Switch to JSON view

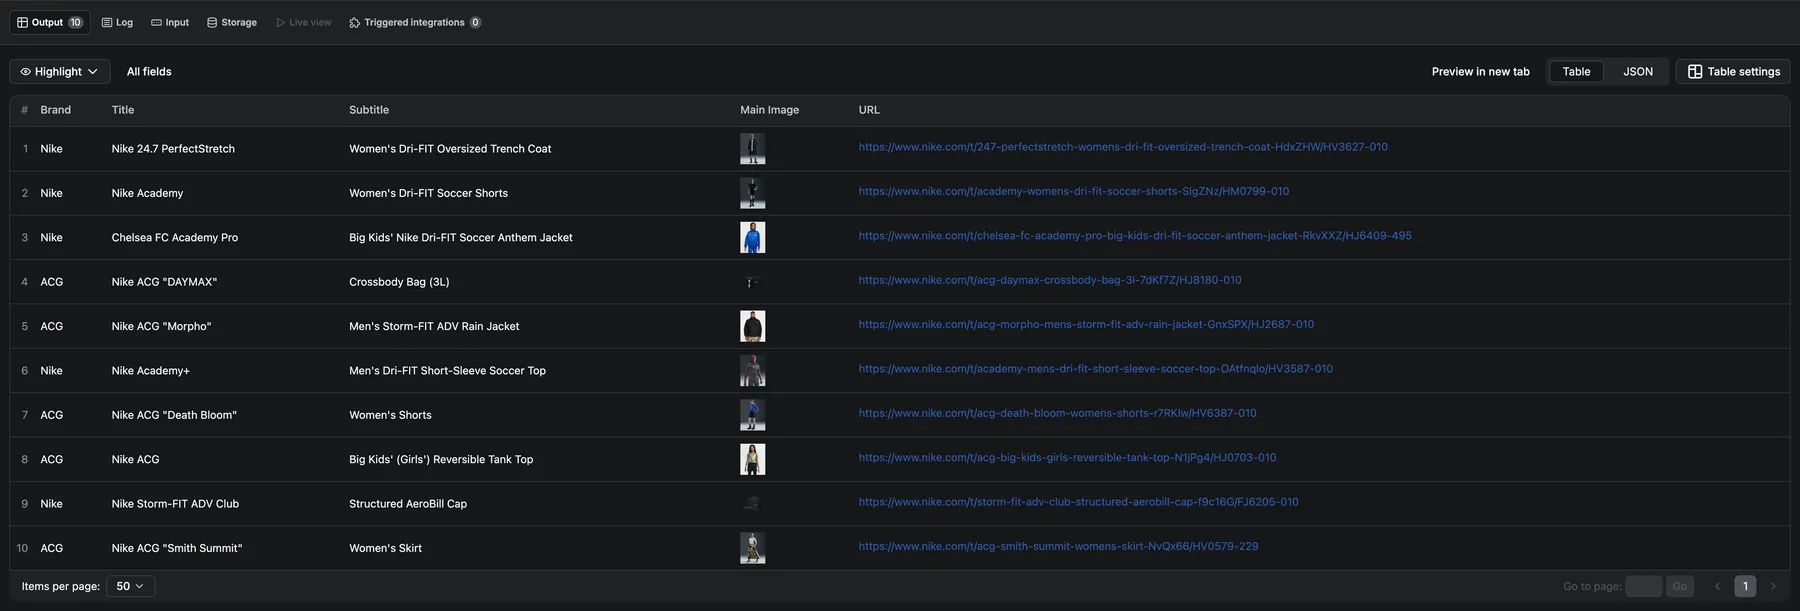(x=1637, y=72)
